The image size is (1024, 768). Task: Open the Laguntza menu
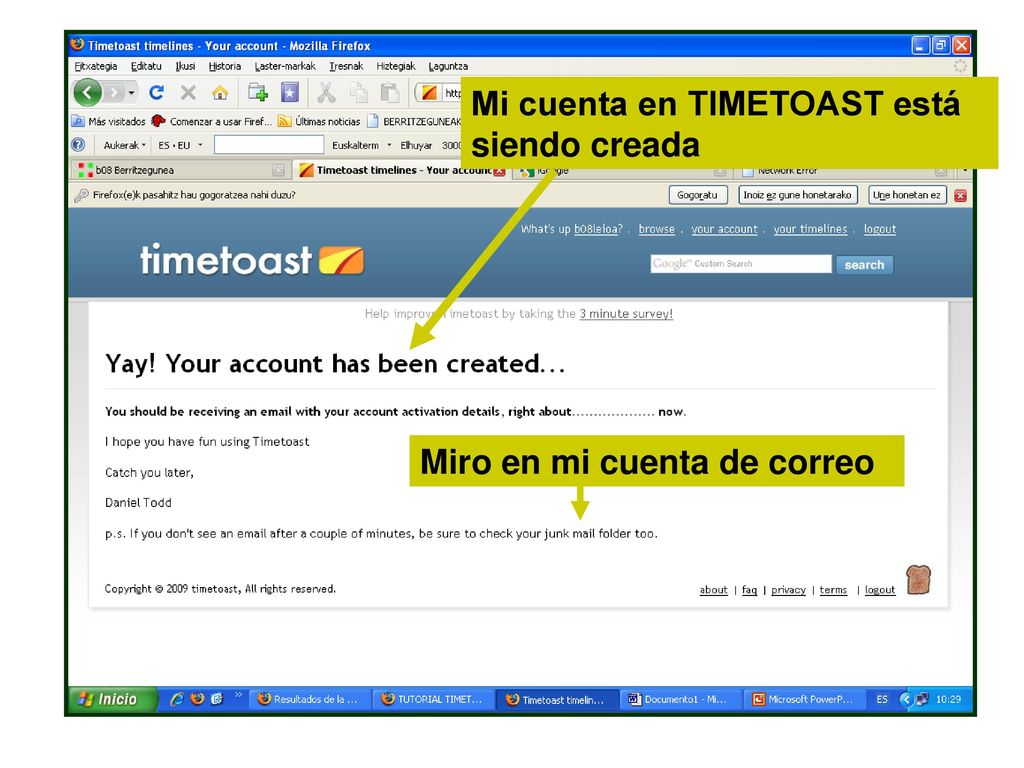[x=448, y=66]
